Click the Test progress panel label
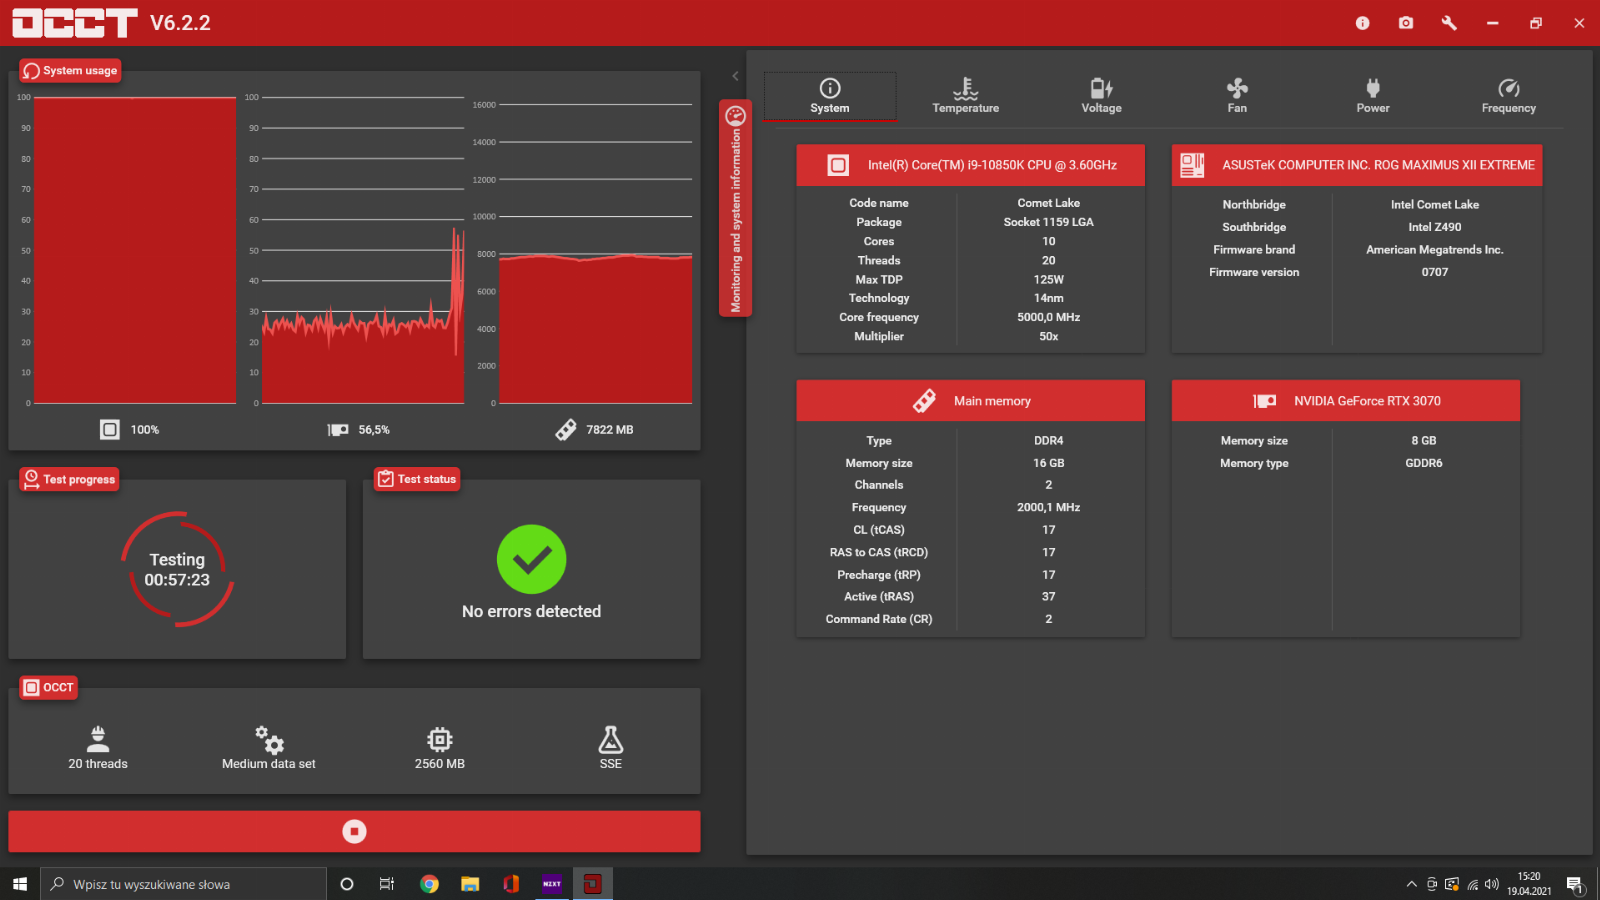1600x900 pixels. [x=69, y=479]
